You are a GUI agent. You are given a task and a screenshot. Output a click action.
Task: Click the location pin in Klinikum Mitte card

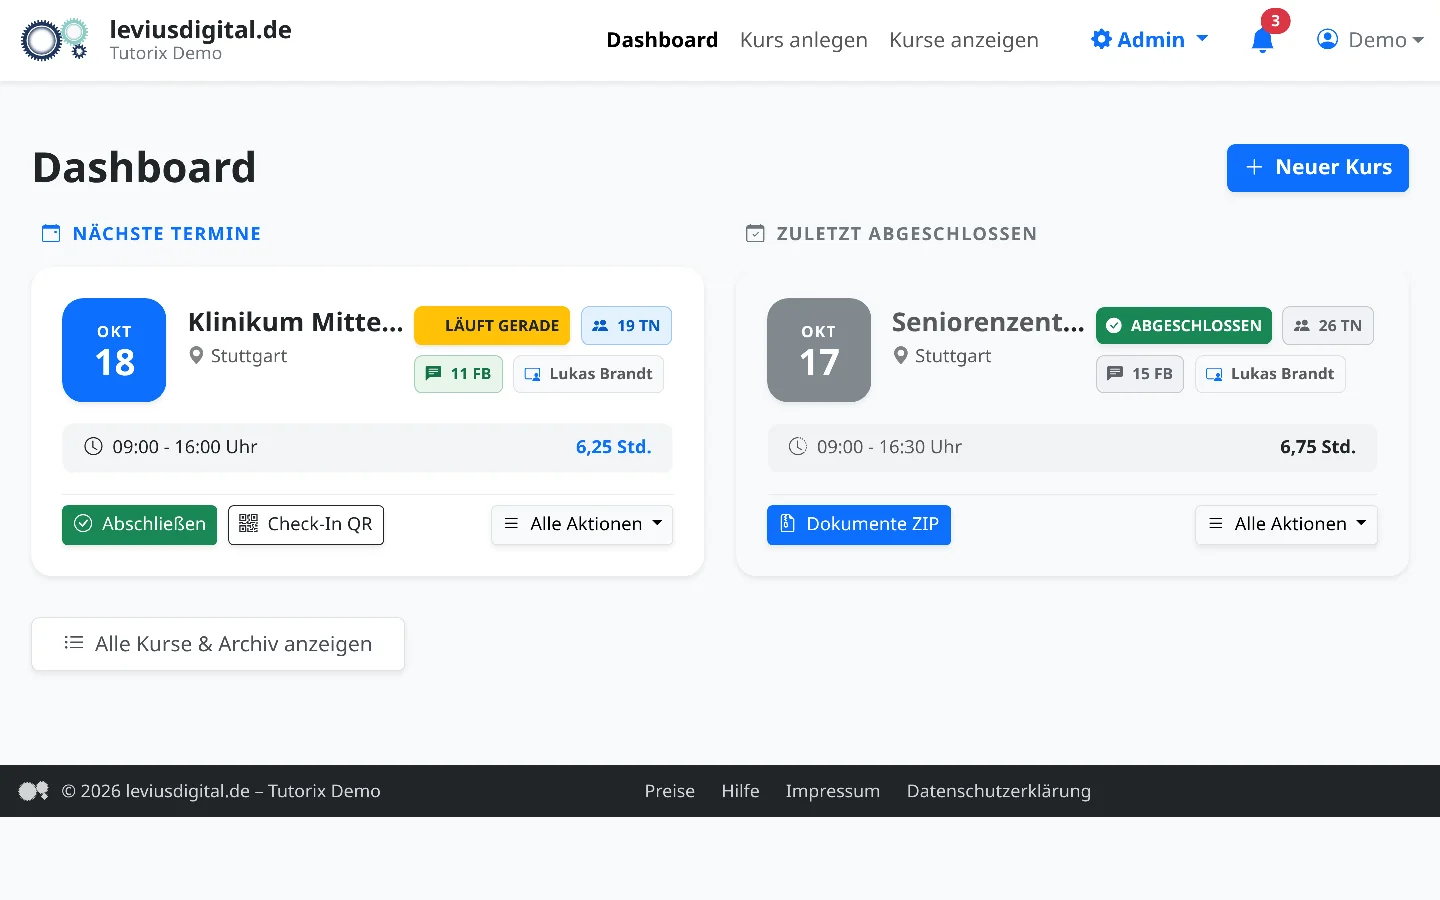pos(196,355)
